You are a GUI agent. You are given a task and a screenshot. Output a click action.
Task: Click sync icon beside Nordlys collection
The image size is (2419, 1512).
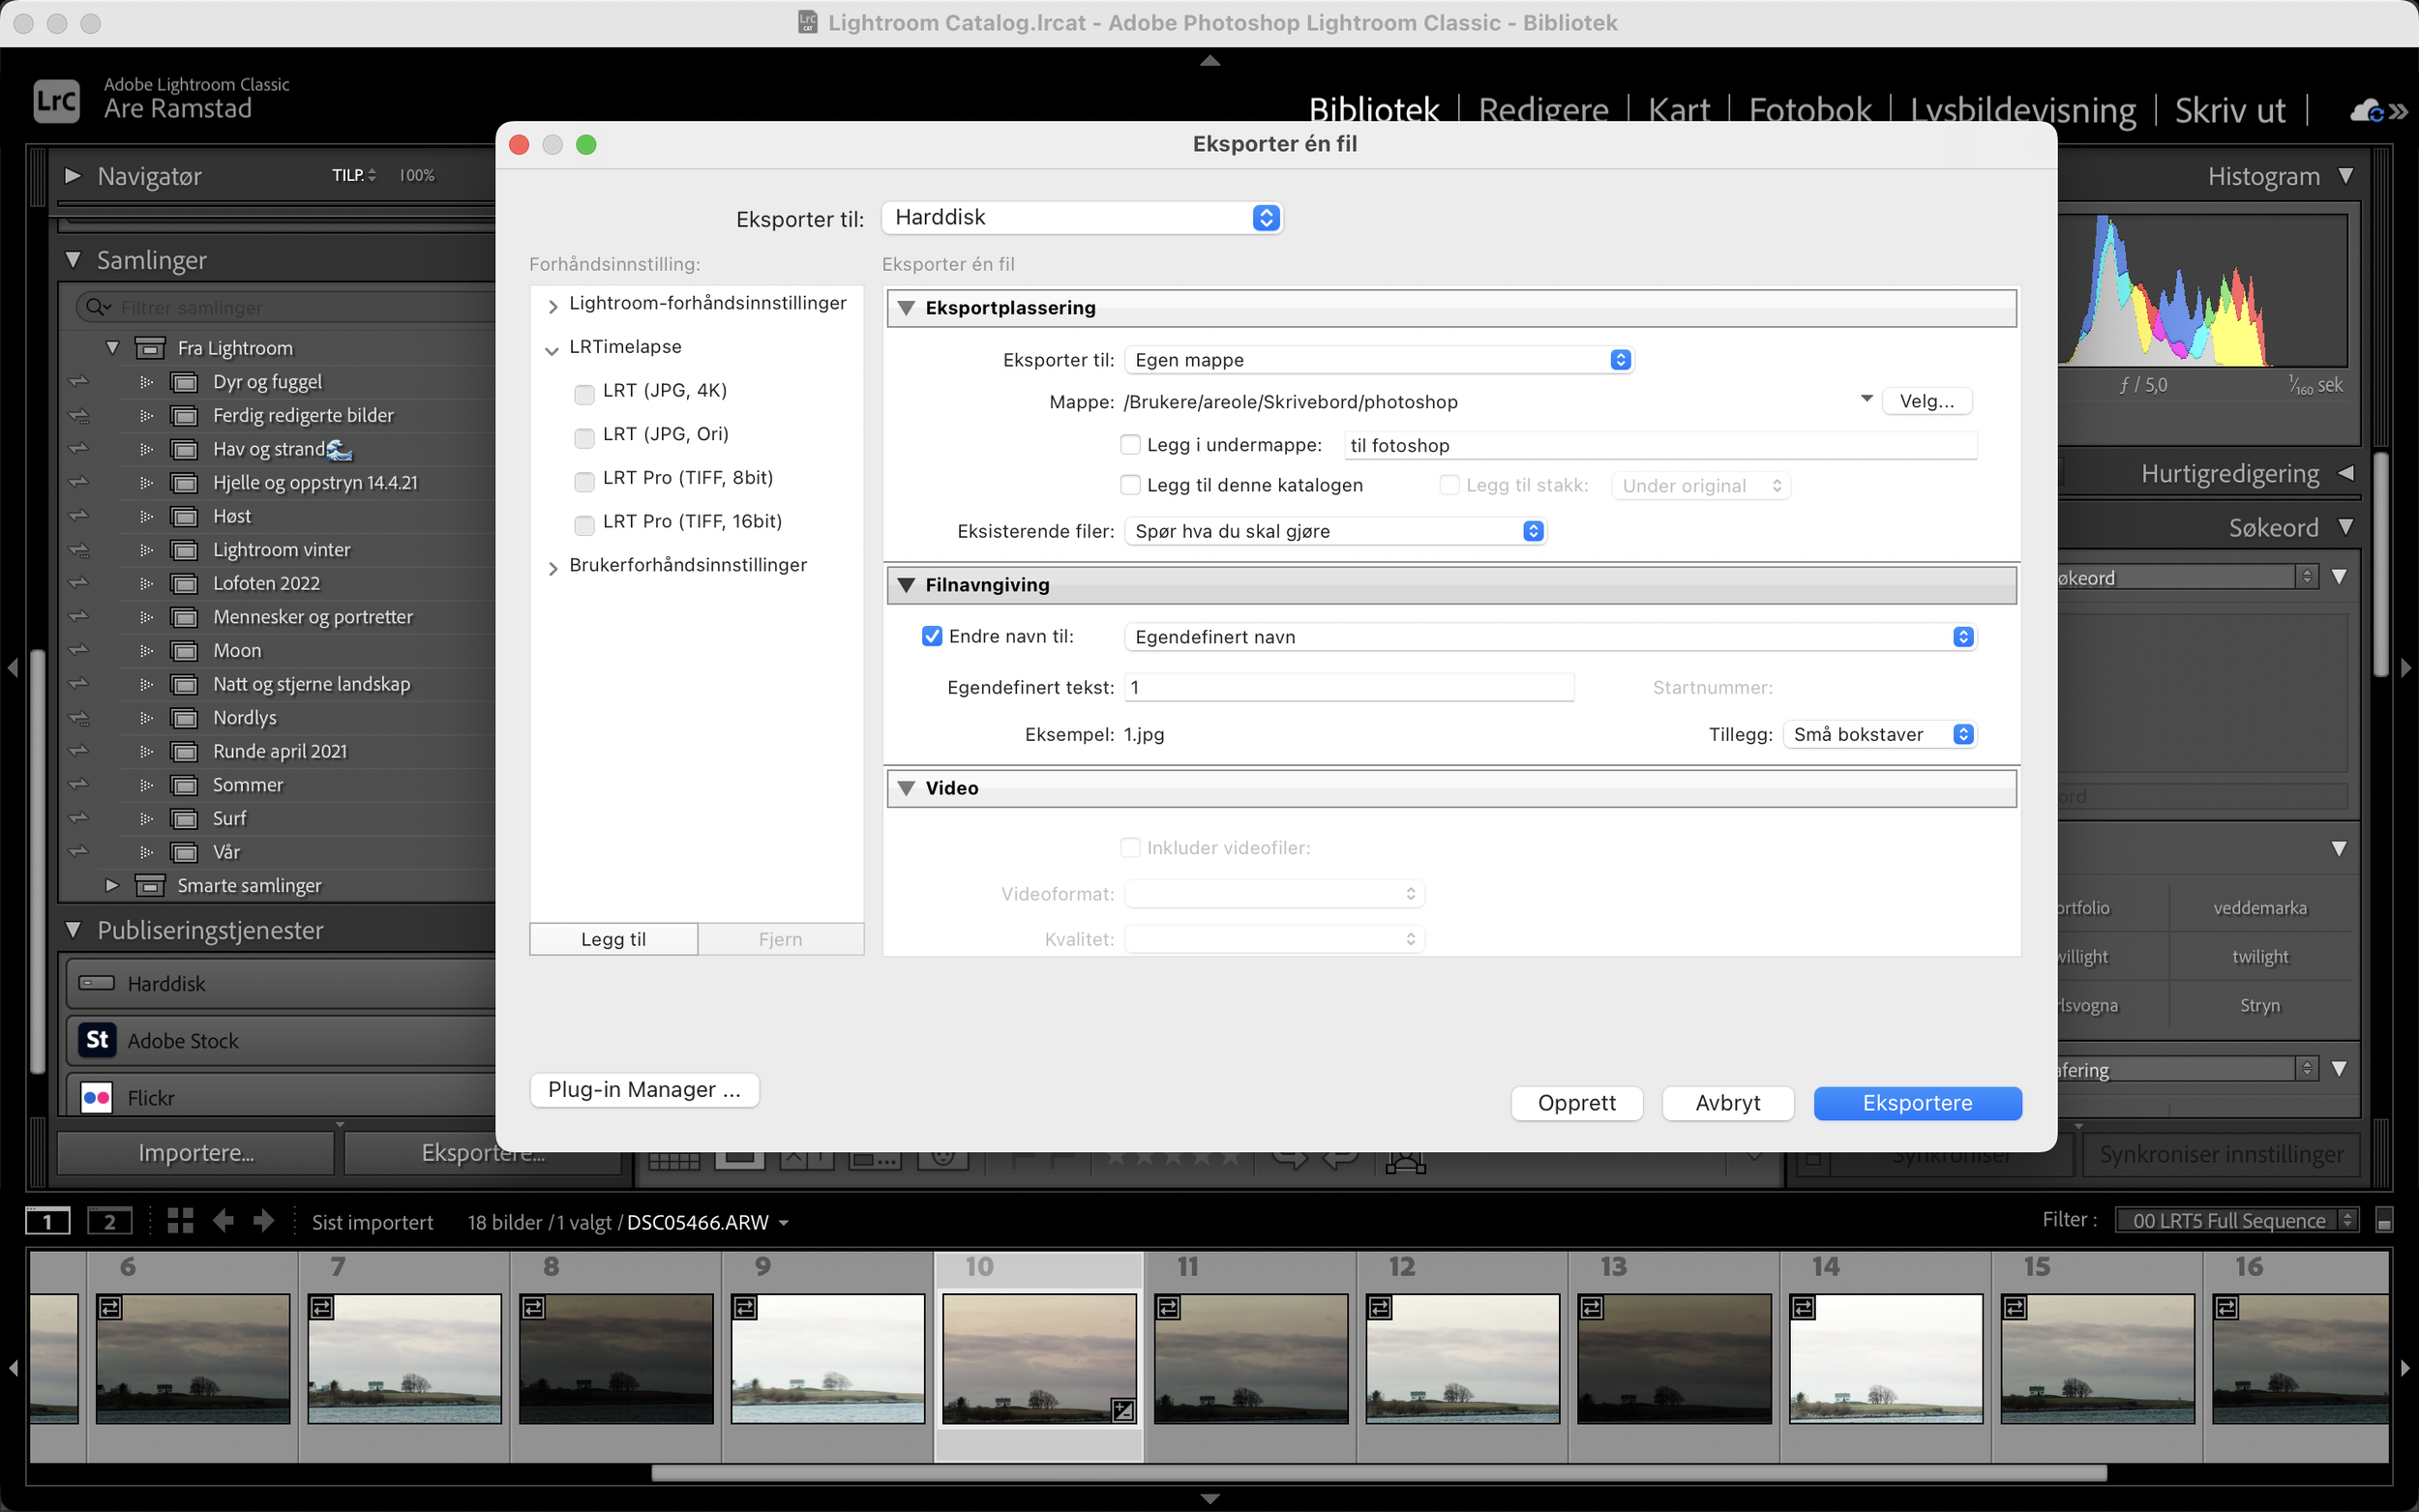tap(79, 718)
